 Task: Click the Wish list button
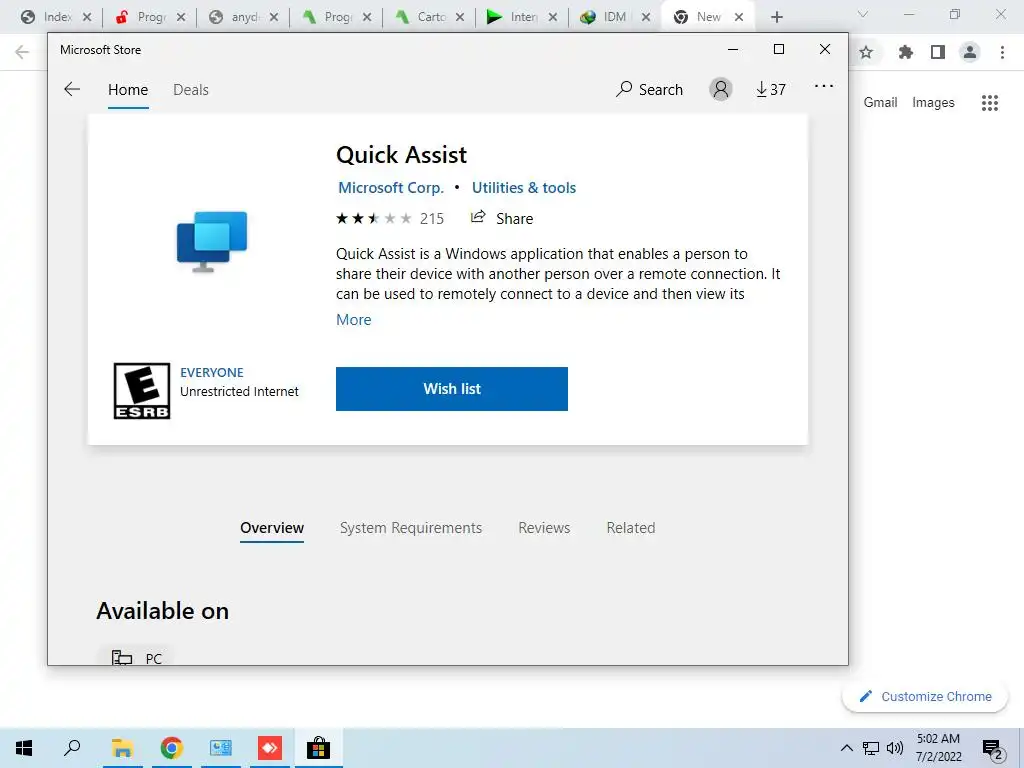pyautogui.click(x=452, y=389)
